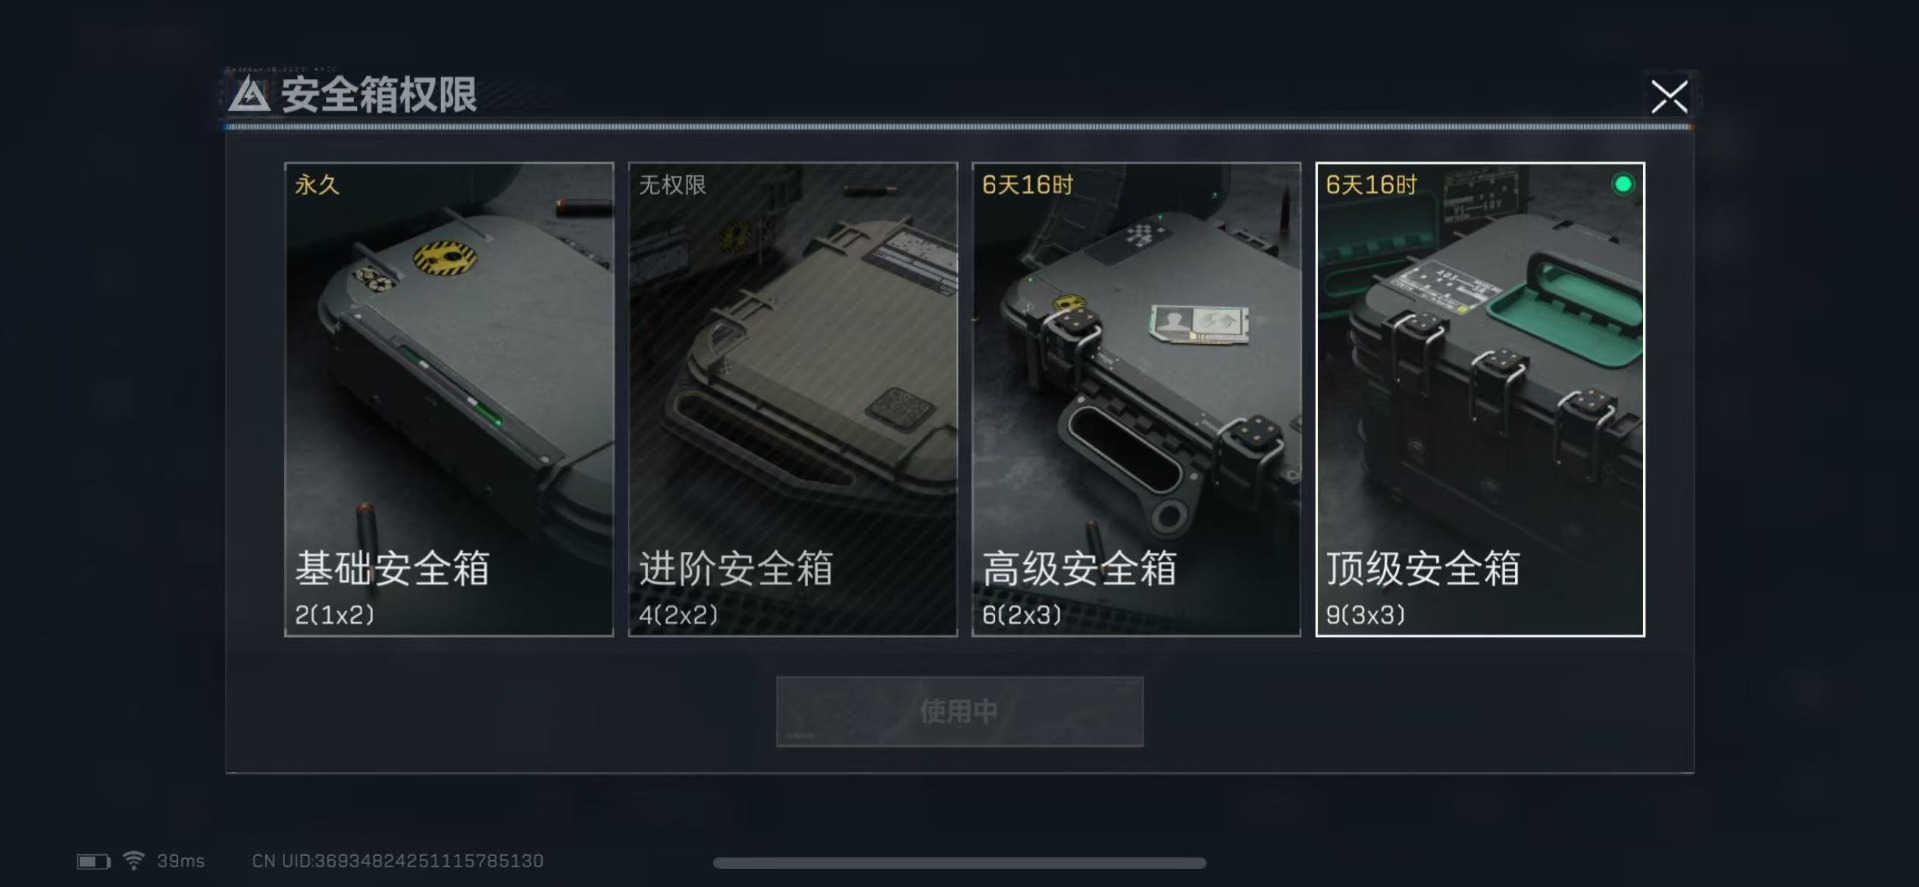Close the 安全箱权限 dialog
The width and height of the screenshot is (1919, 887).
click(x=1669, y=97)
